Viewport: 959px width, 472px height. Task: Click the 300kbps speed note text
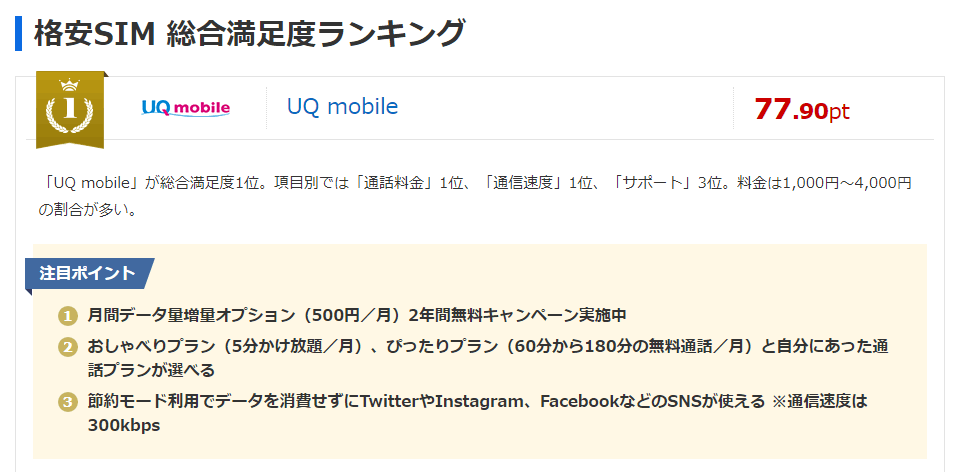click(124, 426)
